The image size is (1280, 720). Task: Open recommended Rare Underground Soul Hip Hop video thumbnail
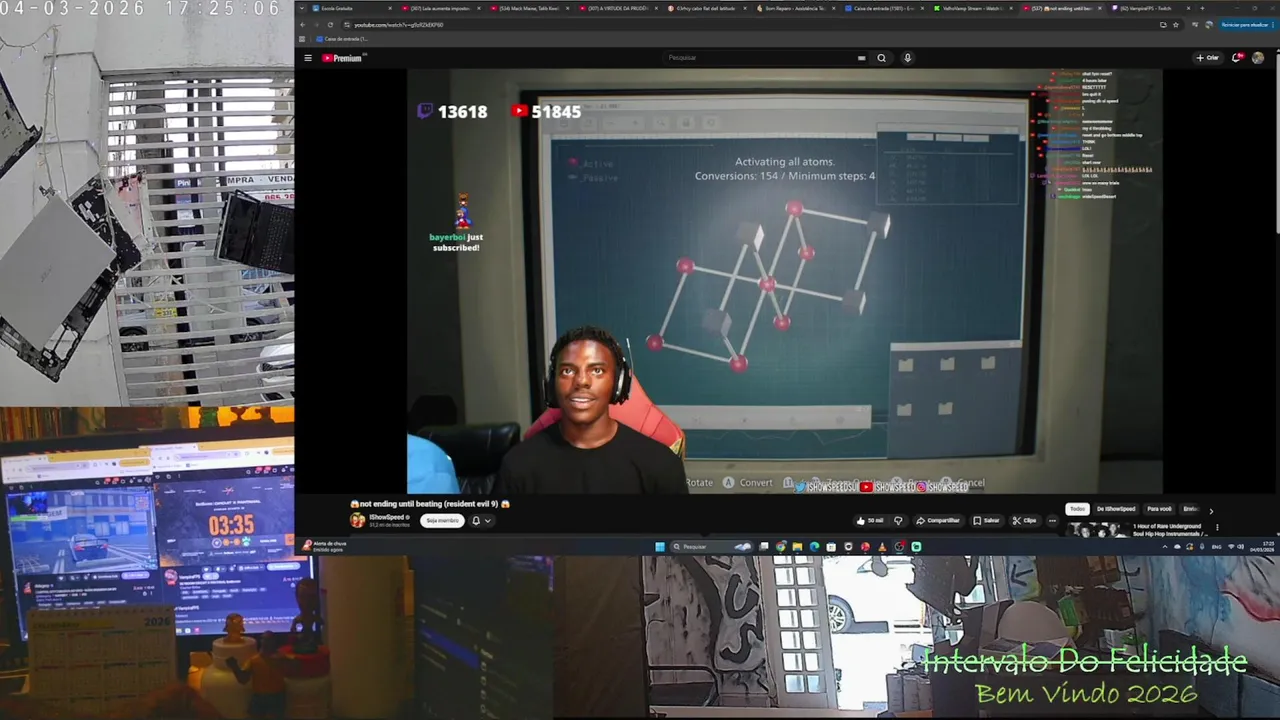1098,530
